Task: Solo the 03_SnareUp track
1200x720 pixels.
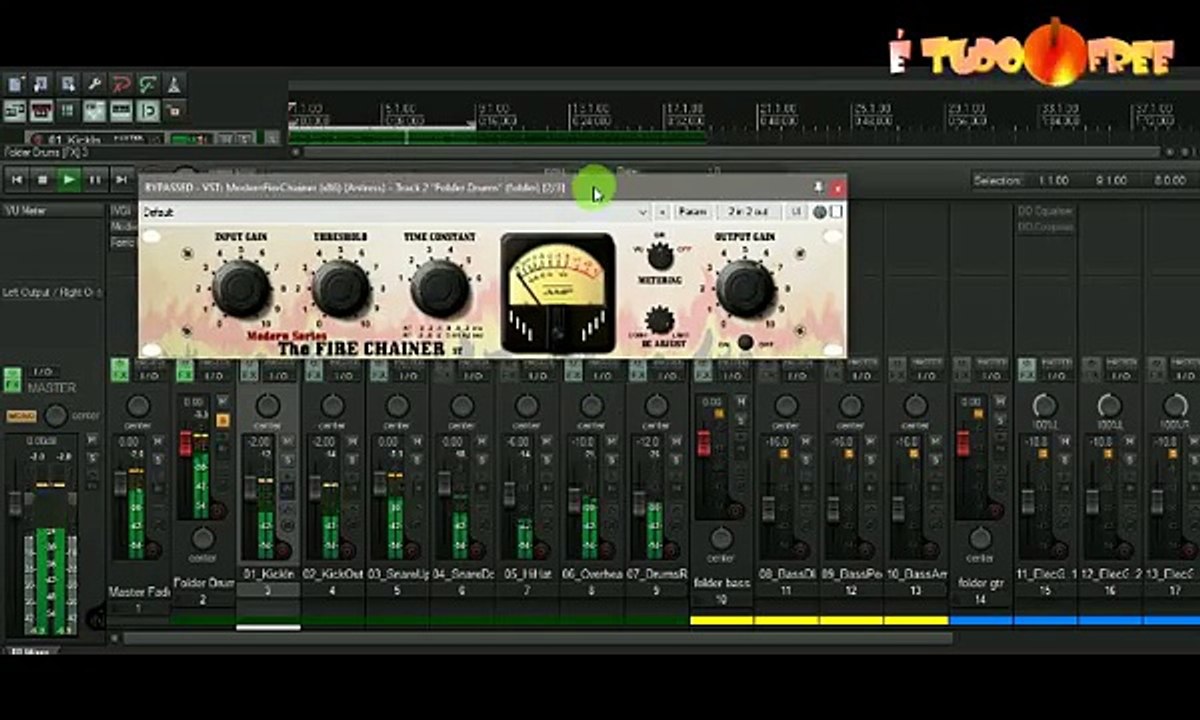Action: 417,458
